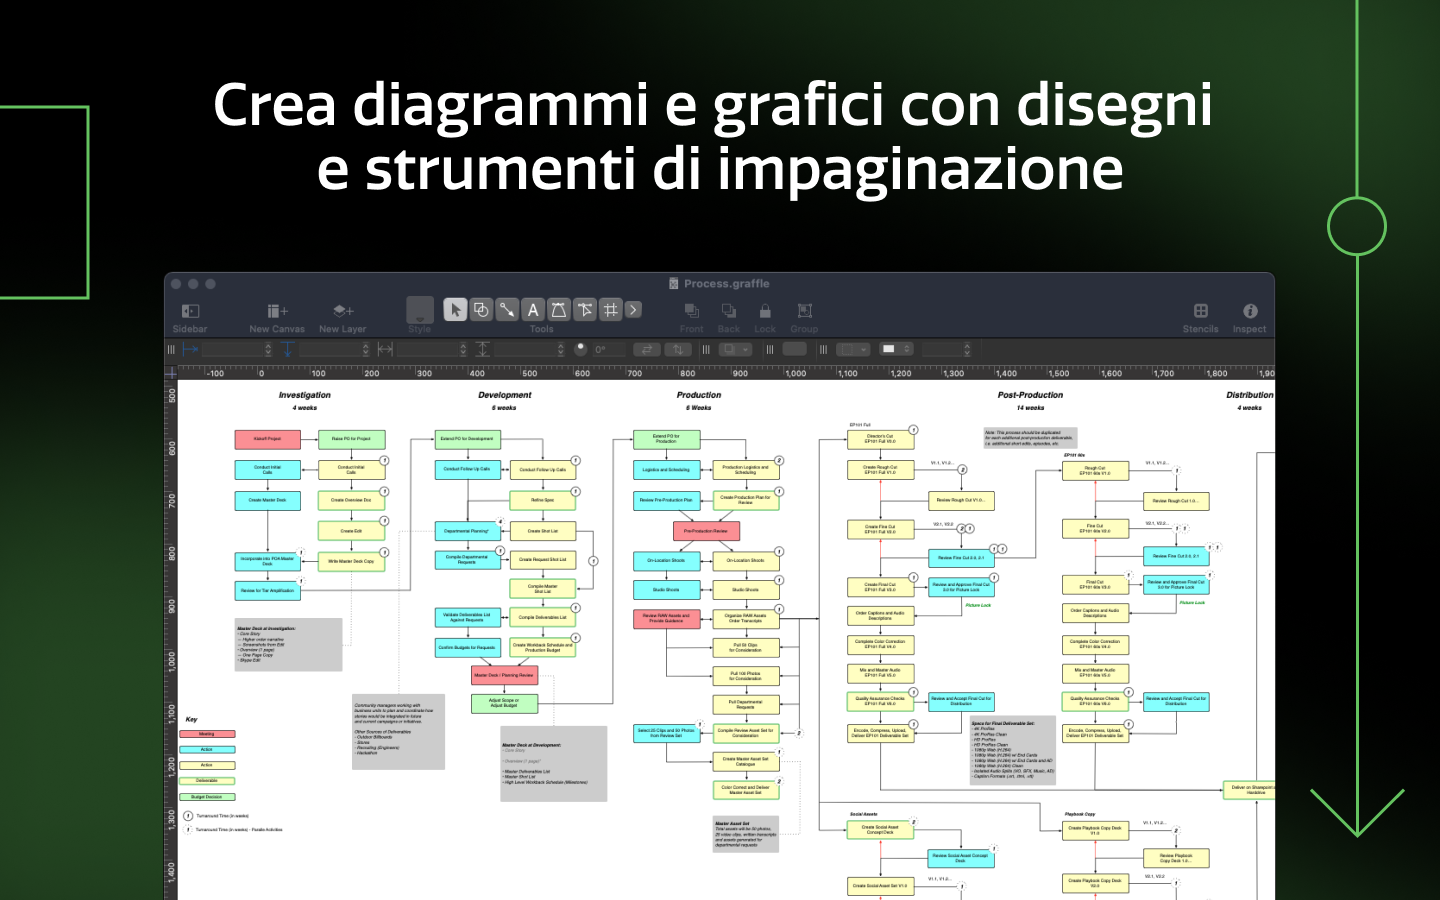1440x900 pixels.
Task: Click the ruler origin corner
Action: [171, 373]
